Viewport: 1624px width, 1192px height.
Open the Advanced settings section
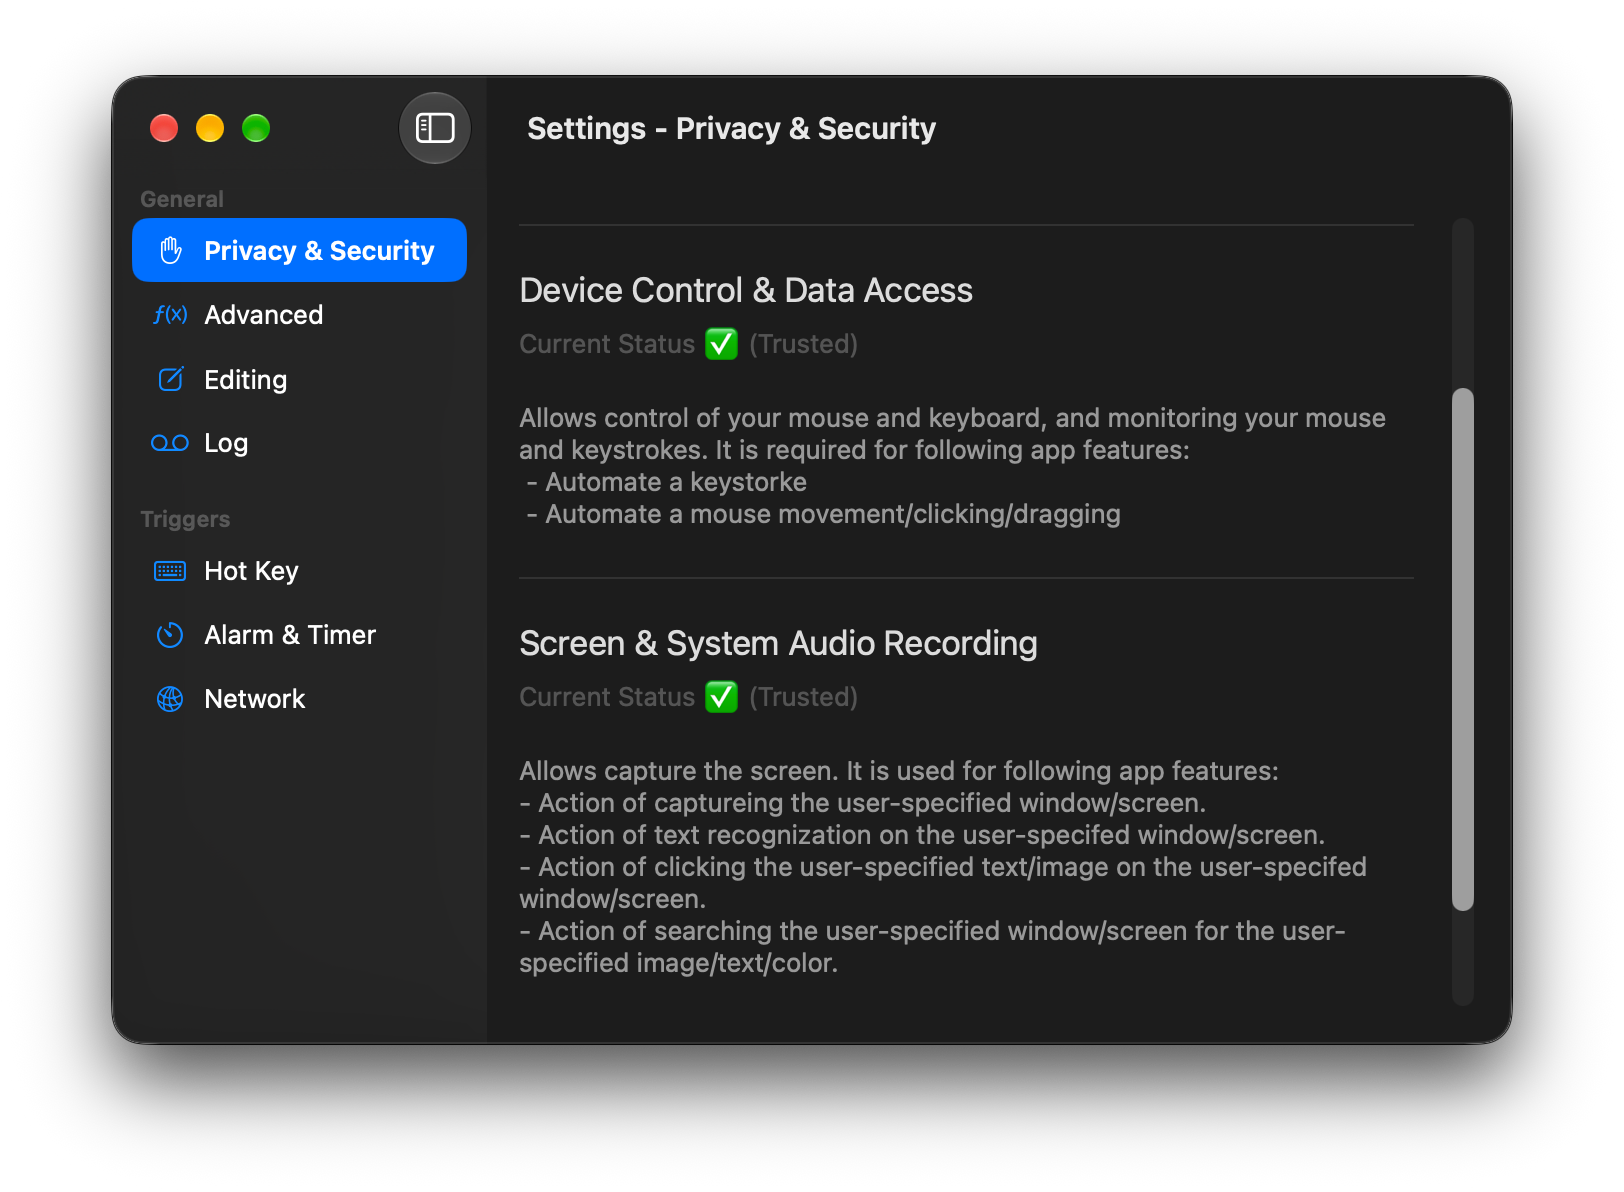(x=299, y=315)
